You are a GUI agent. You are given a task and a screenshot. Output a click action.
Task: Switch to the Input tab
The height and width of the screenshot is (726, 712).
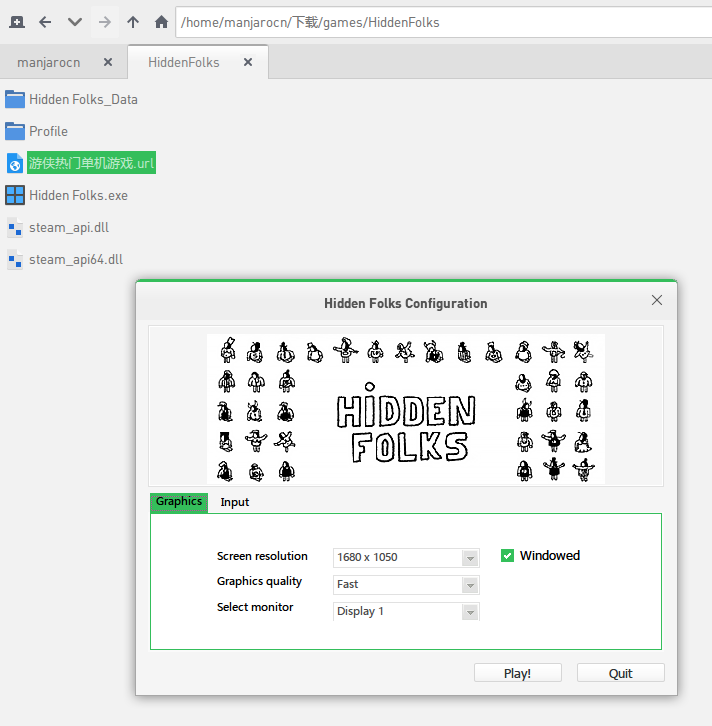[x=235, y=502]
